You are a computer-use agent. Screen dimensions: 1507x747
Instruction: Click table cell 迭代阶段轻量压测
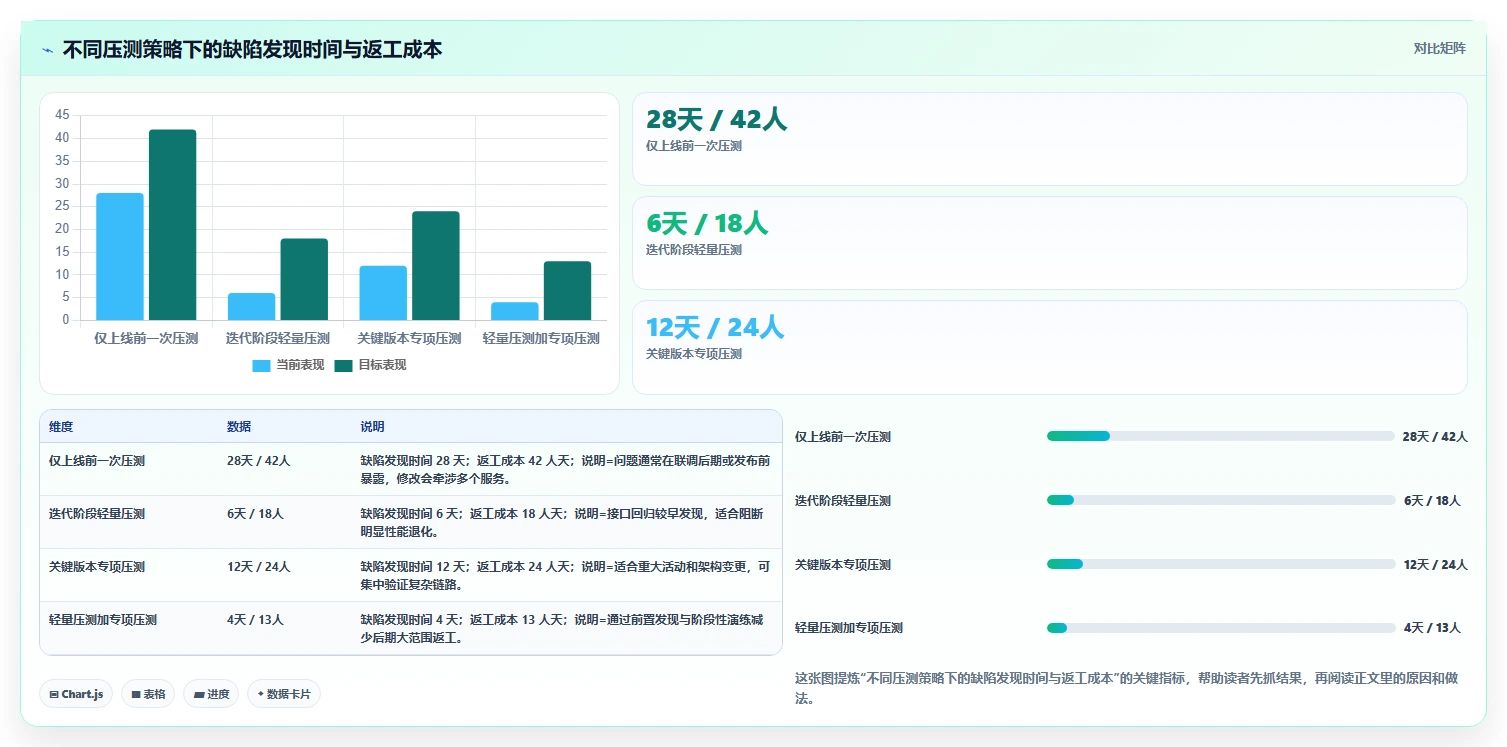pos(97,514)
